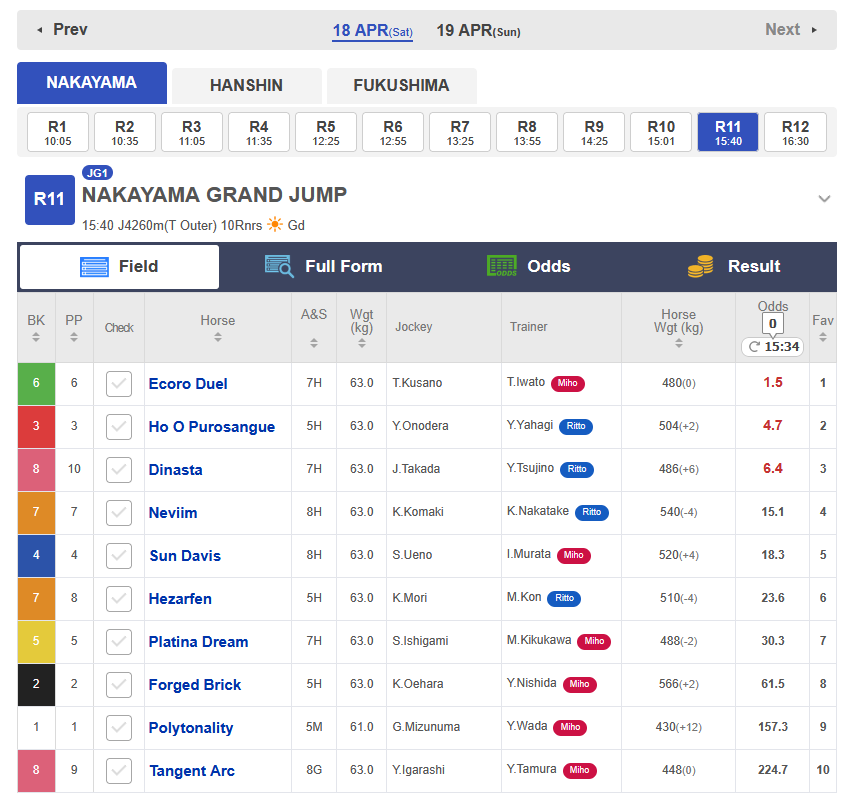Click Ritto badge next to K.Nakatake

click(592, 512)
